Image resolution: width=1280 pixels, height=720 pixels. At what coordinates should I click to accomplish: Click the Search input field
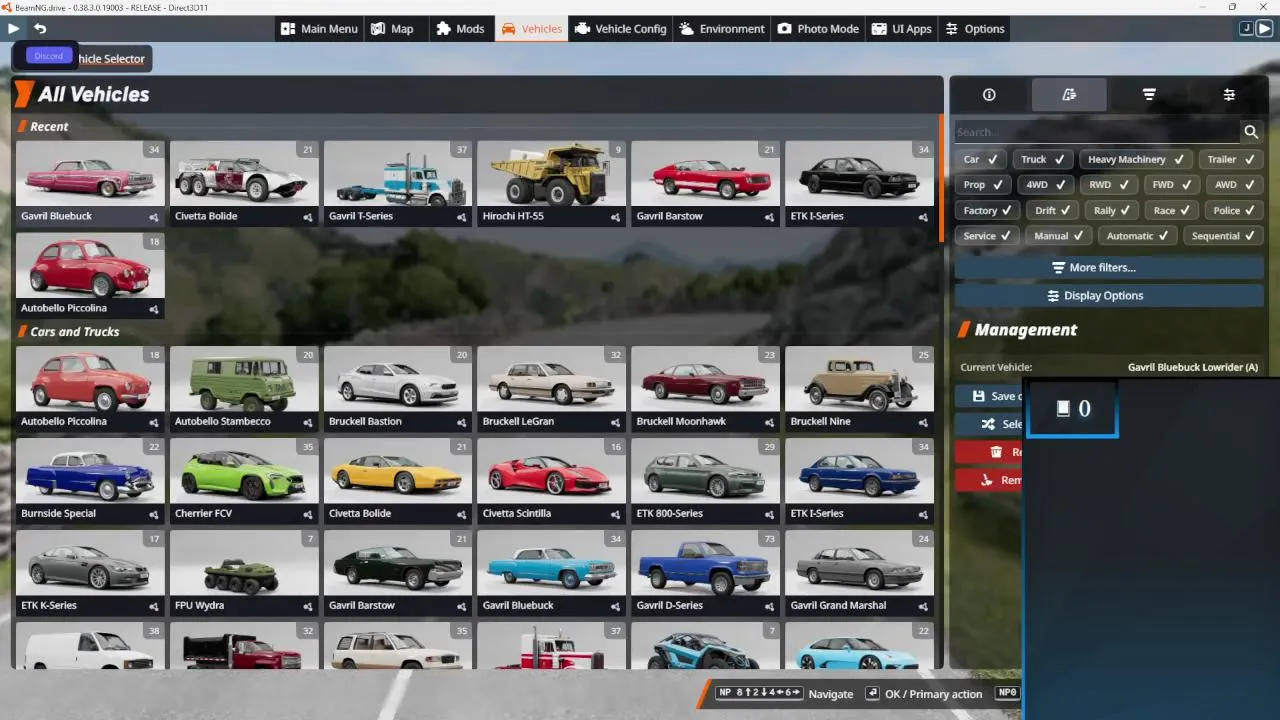1097,132
